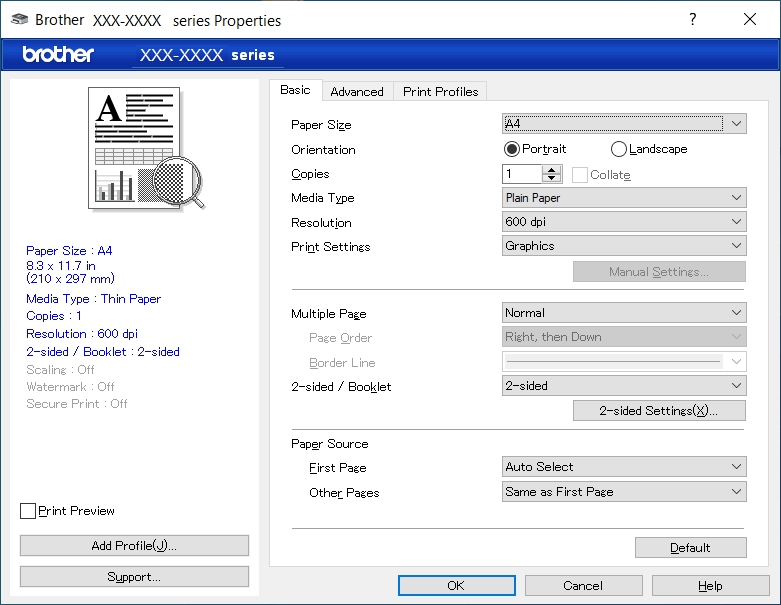Open the 2-sided / Booklet dropdown
Image resolution: width=781 pixels, height=605 pixels.
[x=624, y=385]
